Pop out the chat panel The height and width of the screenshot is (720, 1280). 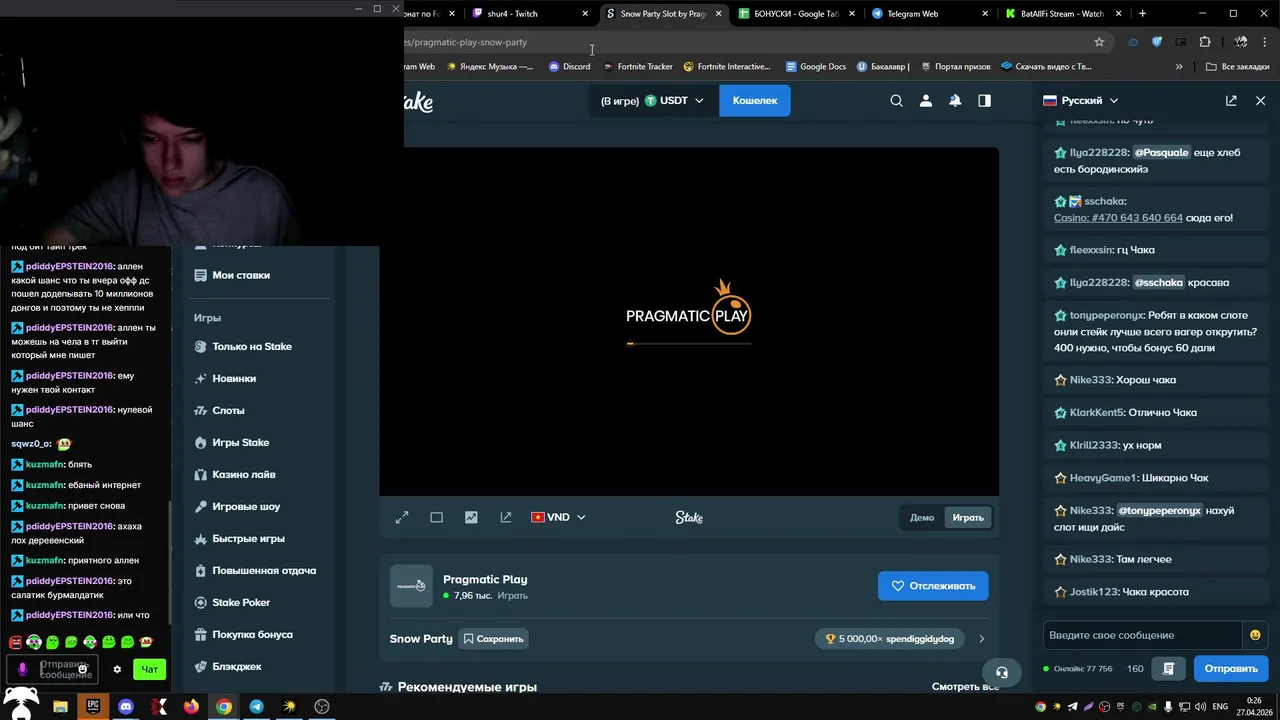click(x=1231, y=100)
